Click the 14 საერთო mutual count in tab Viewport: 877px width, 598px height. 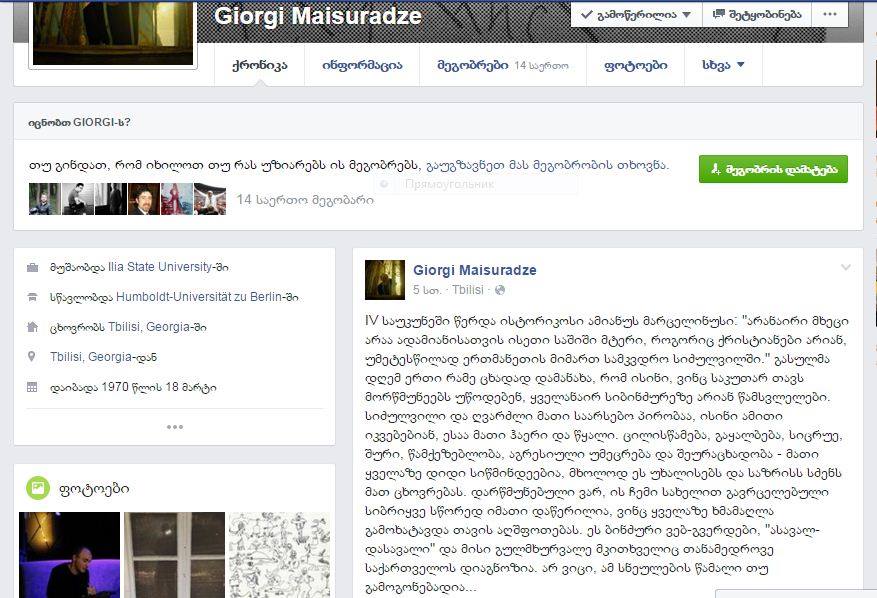[x=541, y=65]
